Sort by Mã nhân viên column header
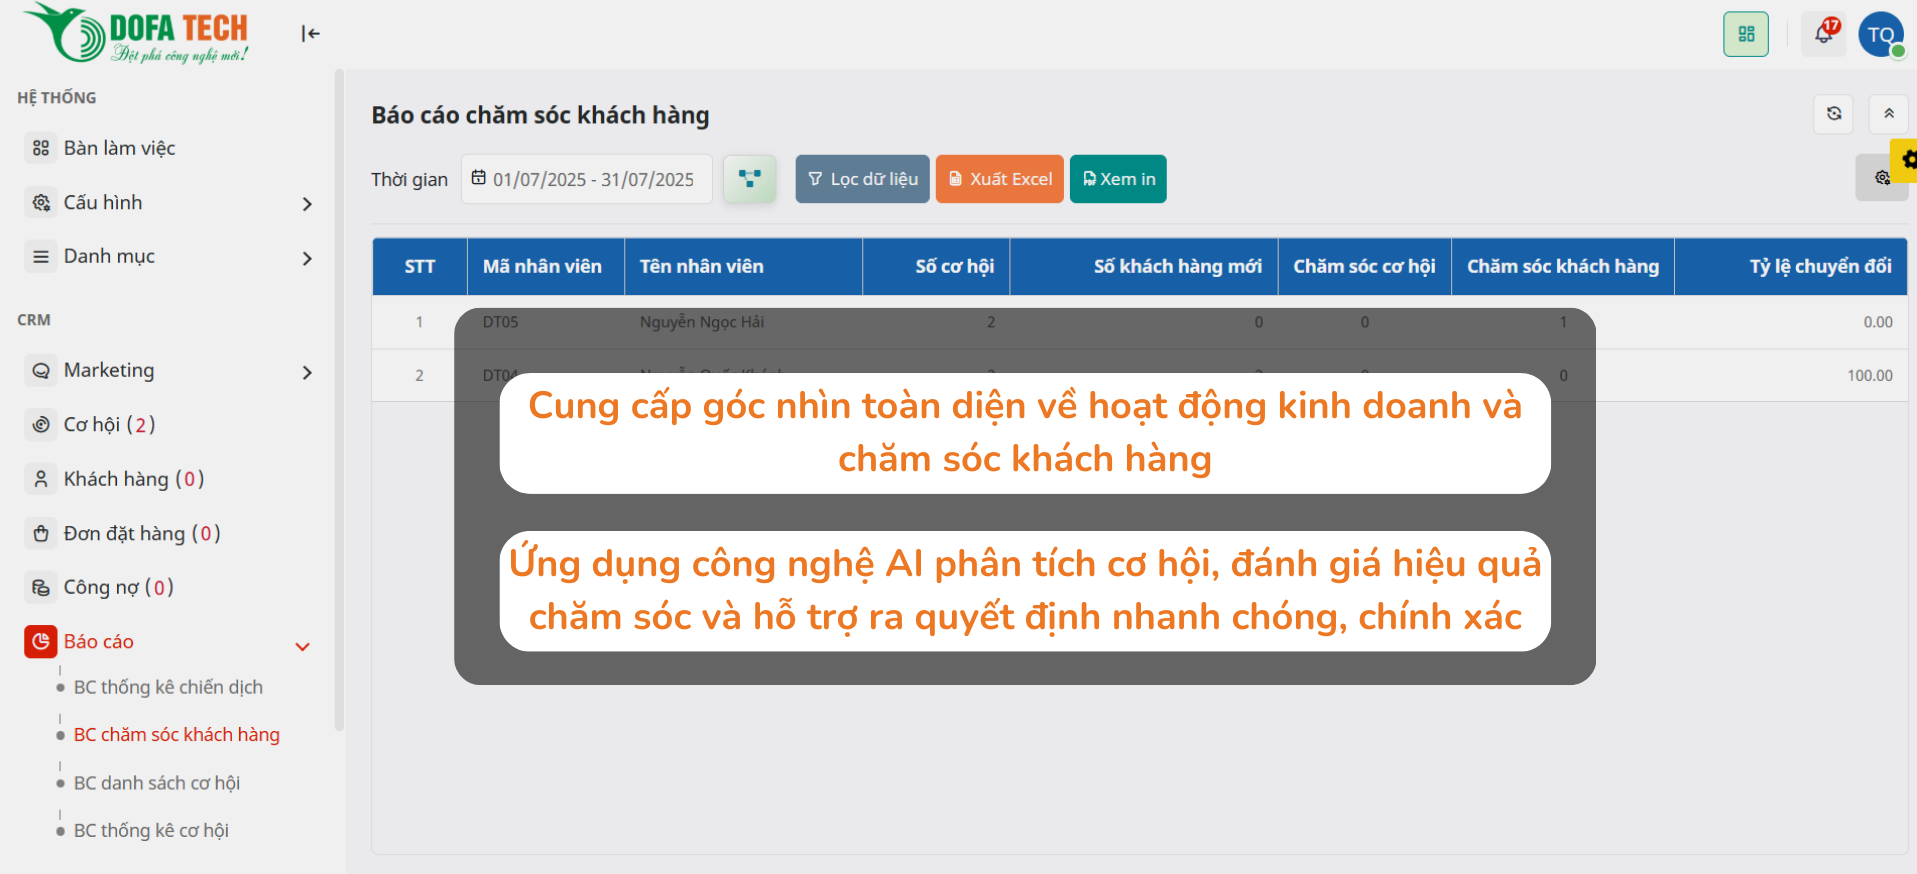 coord(545,267)
